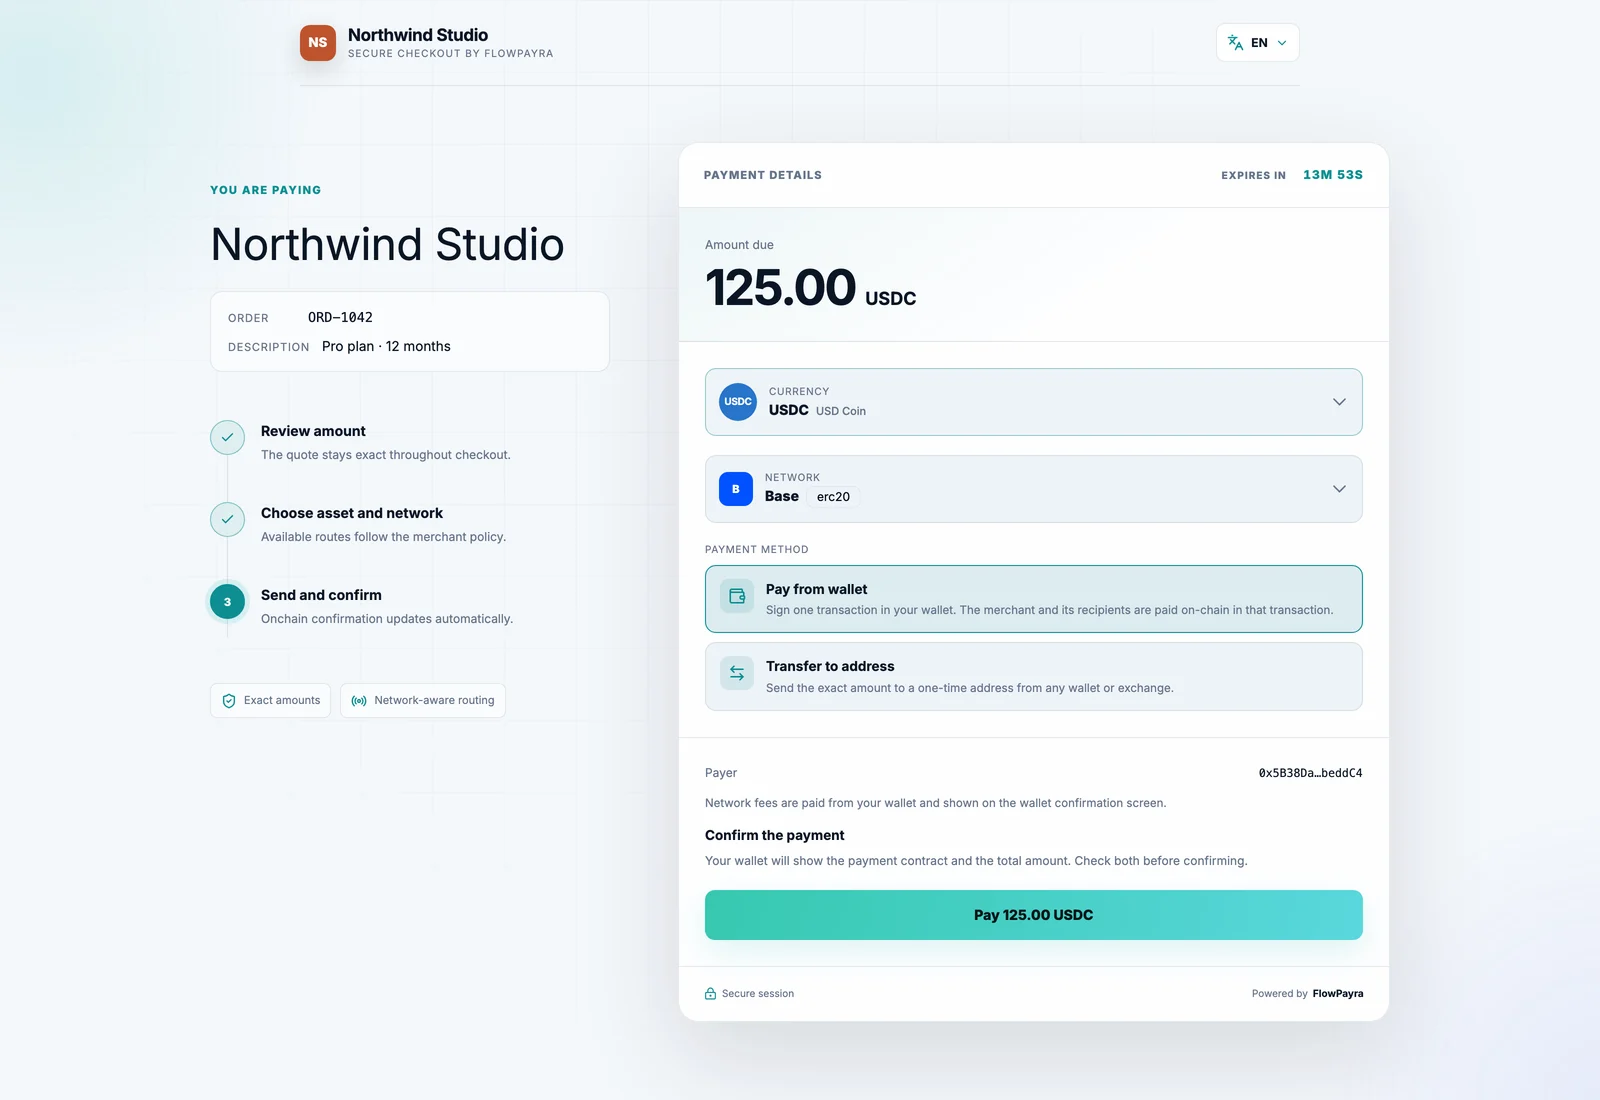
Task: Click the Exact amounts shield icon
Action: [x=229, y=700]
